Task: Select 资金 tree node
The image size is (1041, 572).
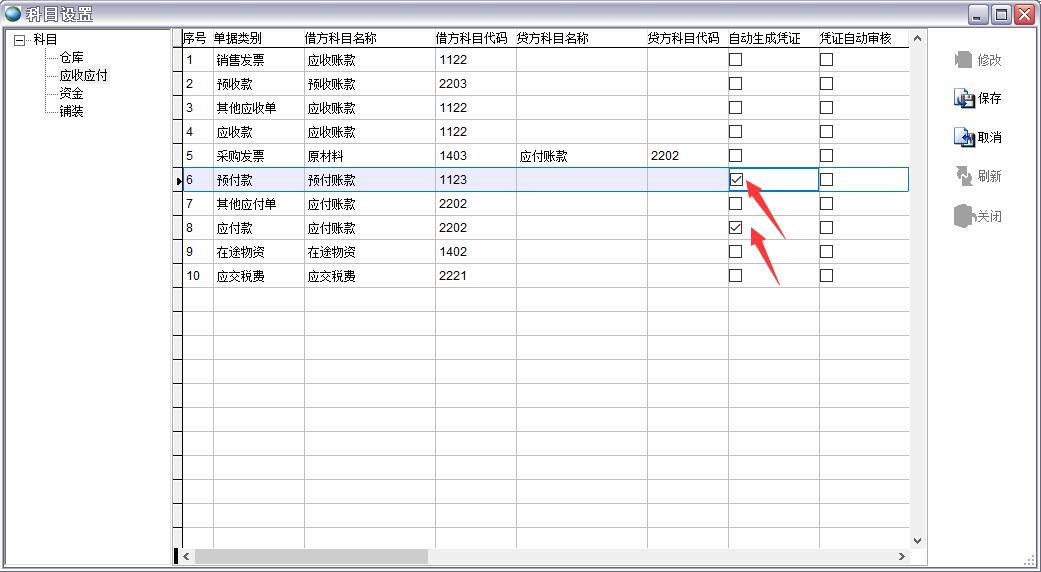Action: point(71,93)
